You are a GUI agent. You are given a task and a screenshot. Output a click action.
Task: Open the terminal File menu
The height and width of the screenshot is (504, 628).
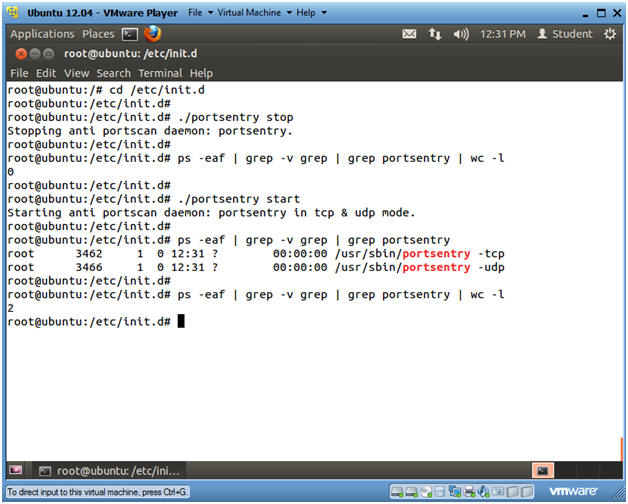coord(19,73)
